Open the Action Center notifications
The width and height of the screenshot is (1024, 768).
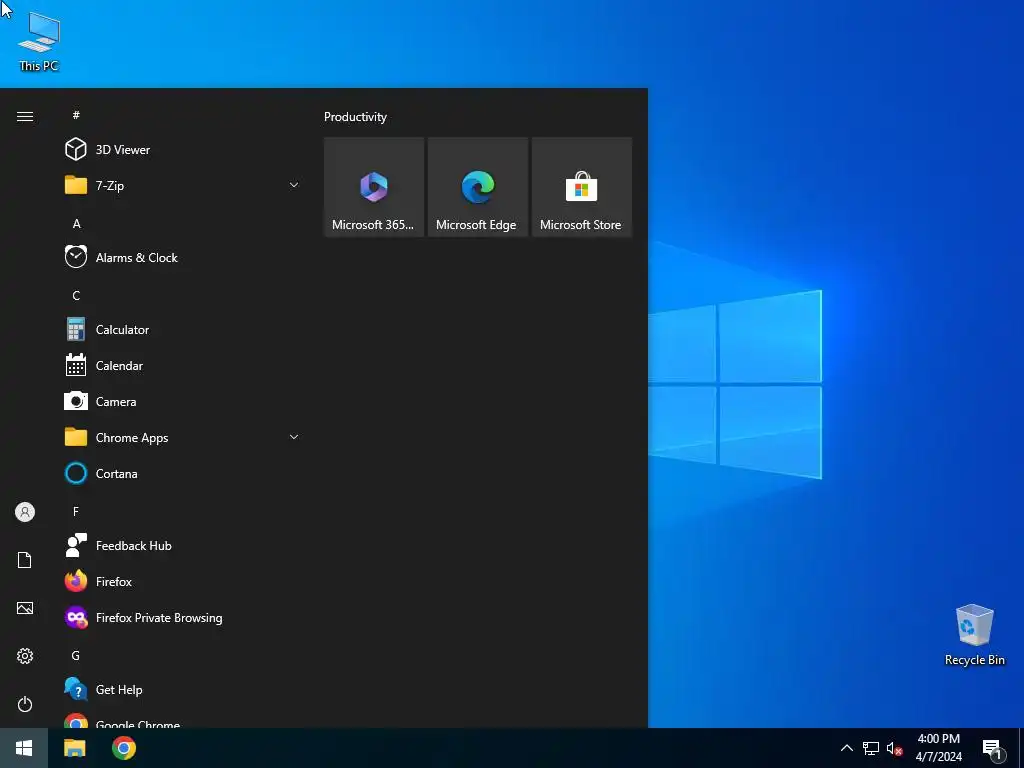(x=993, y=748)
